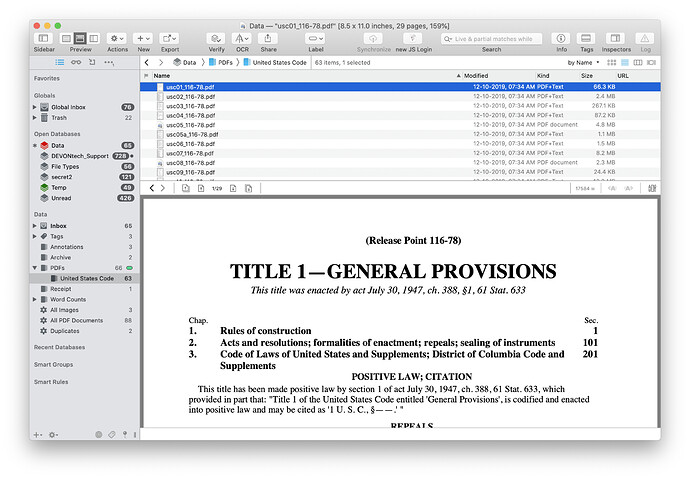Open the Info panel icon

[x=561, y=37]
